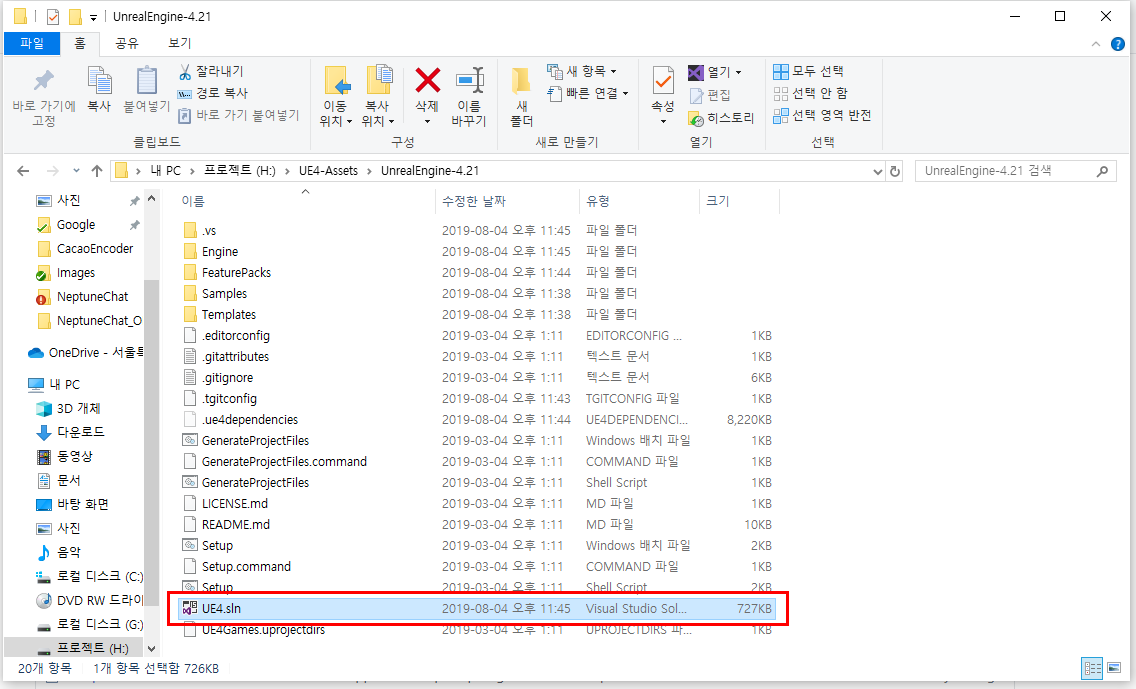Open Properties (속성) from the ribbon
This screenshot has width=1136, height=689.
(663, 94)
